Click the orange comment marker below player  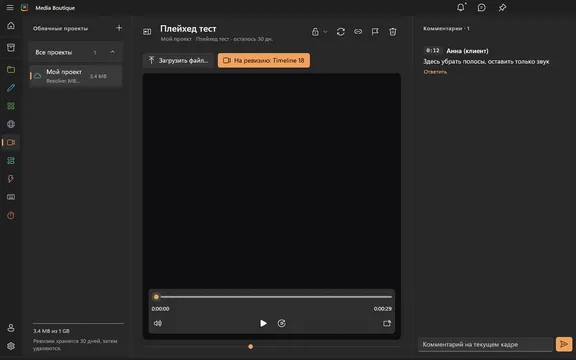(x=251, y=346)
